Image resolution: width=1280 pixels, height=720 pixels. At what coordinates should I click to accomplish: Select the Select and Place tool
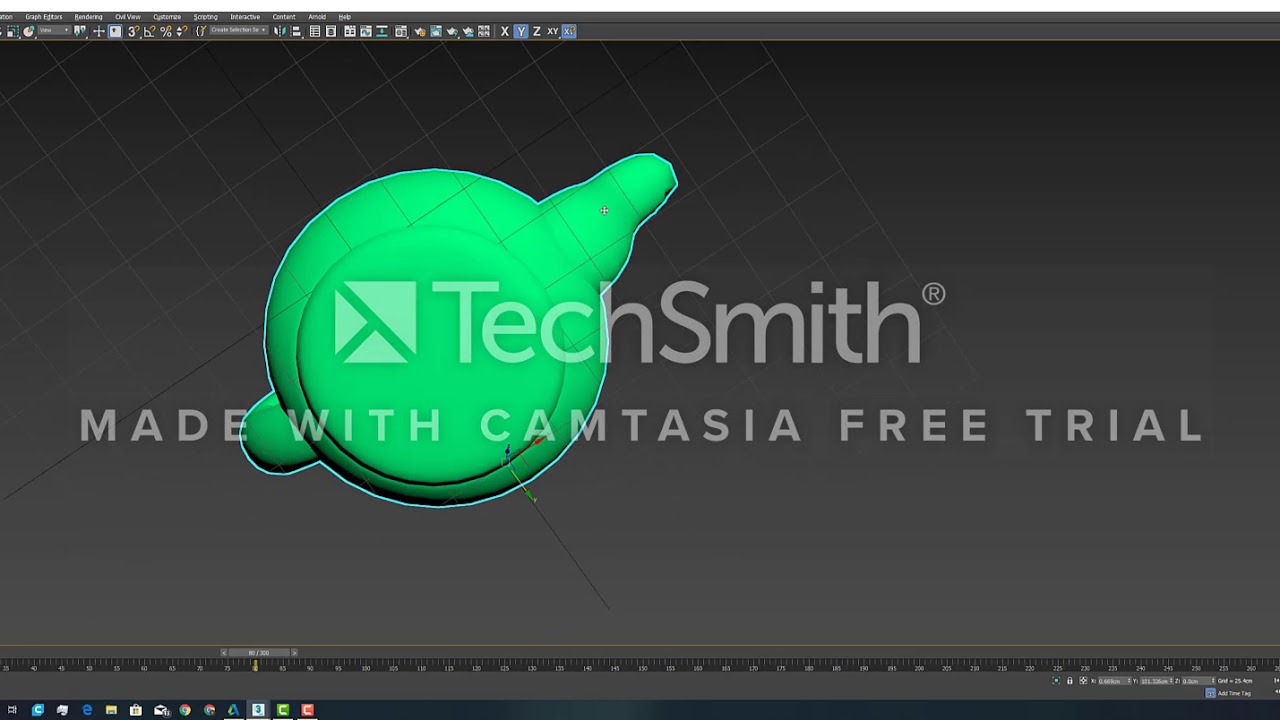[29, 32]
